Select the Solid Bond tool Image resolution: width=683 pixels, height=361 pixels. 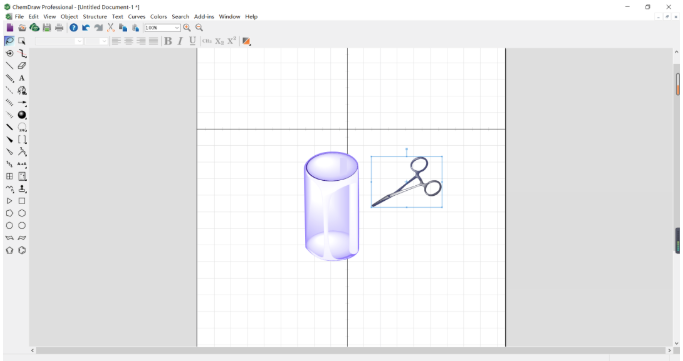pos(9,66)
